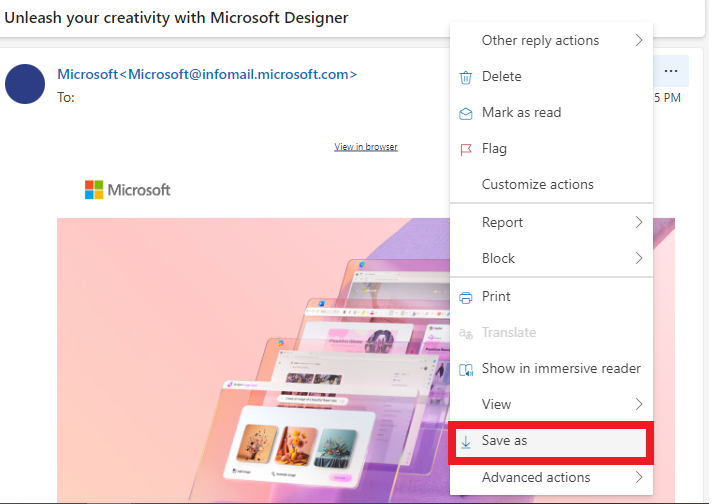Click the red Flag icon

(x=465, y=149)
